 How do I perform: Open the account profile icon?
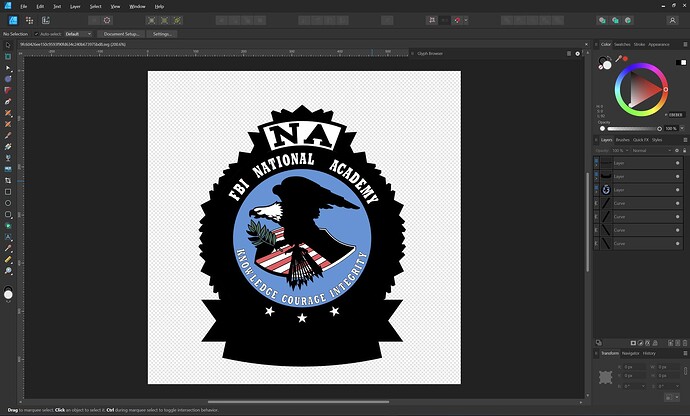coord(672,20)
